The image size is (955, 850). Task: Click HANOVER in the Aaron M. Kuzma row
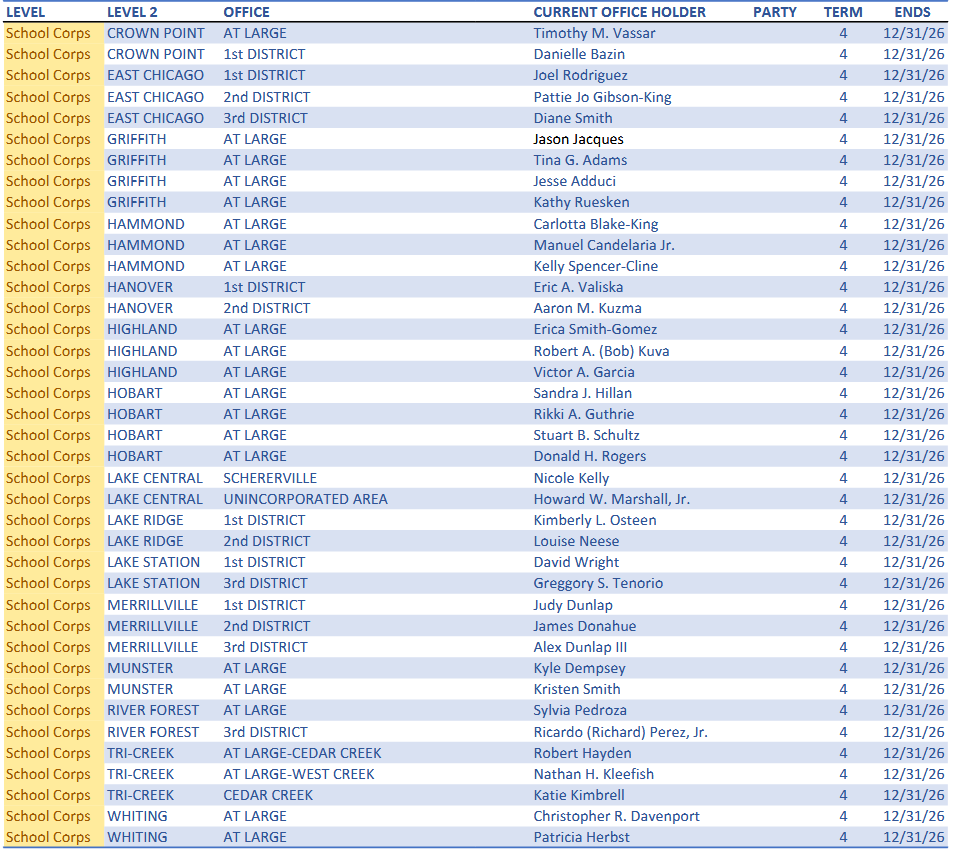point(140,308)
